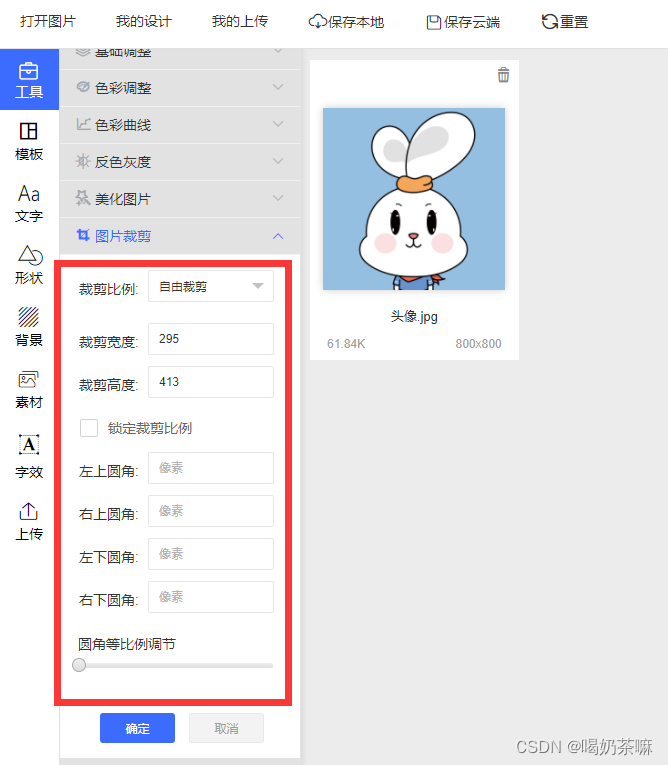The width and height of the screenshot is (668, 765).
Task: Open the 字效 text effects panel
Action: point(29,456)
